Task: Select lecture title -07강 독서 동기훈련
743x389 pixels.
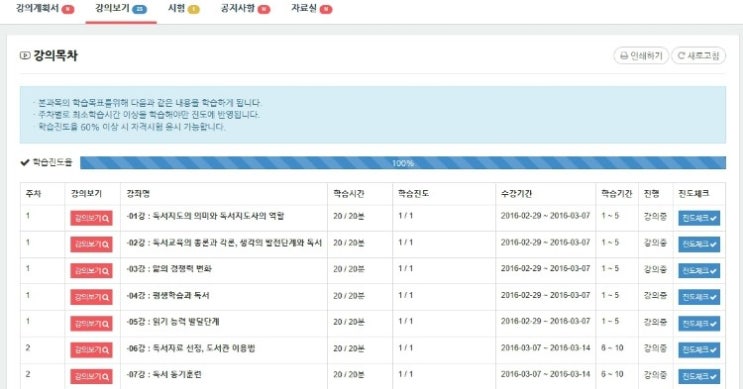Action: (163, 374)
